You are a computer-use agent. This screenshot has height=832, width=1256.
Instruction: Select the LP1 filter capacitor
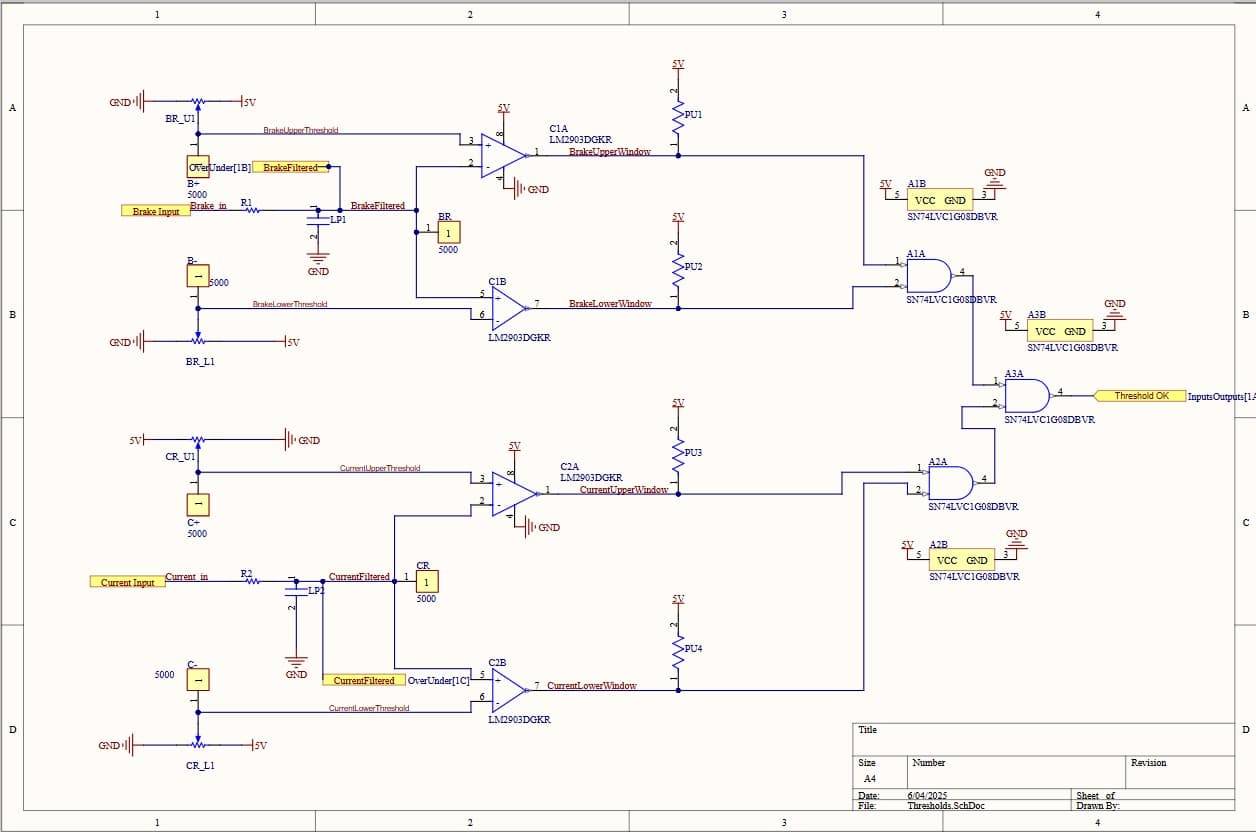[318, 219]
